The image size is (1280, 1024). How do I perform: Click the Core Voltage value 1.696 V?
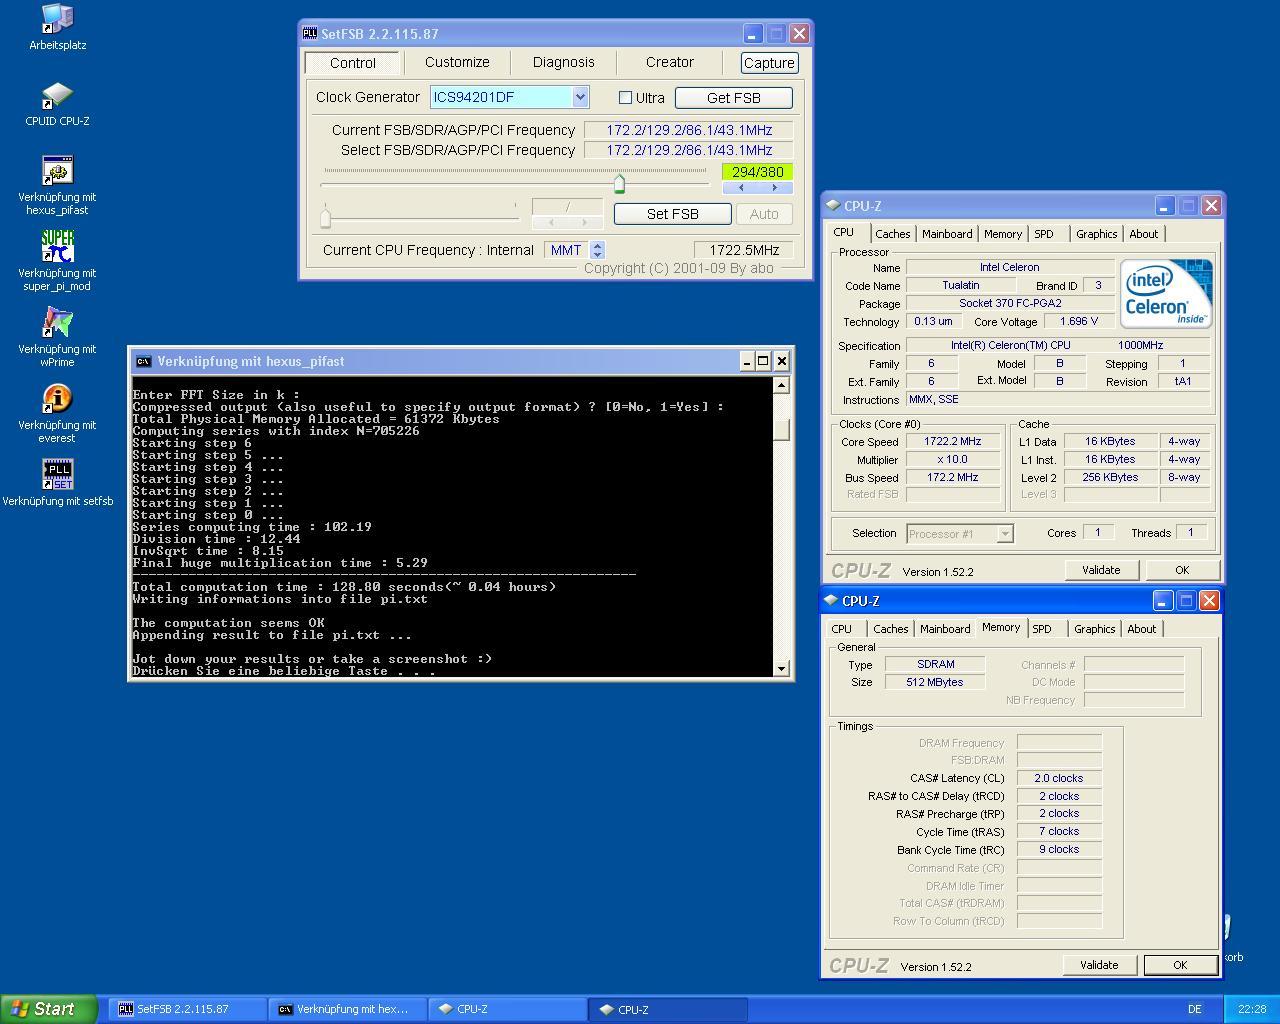[1078, 321]
